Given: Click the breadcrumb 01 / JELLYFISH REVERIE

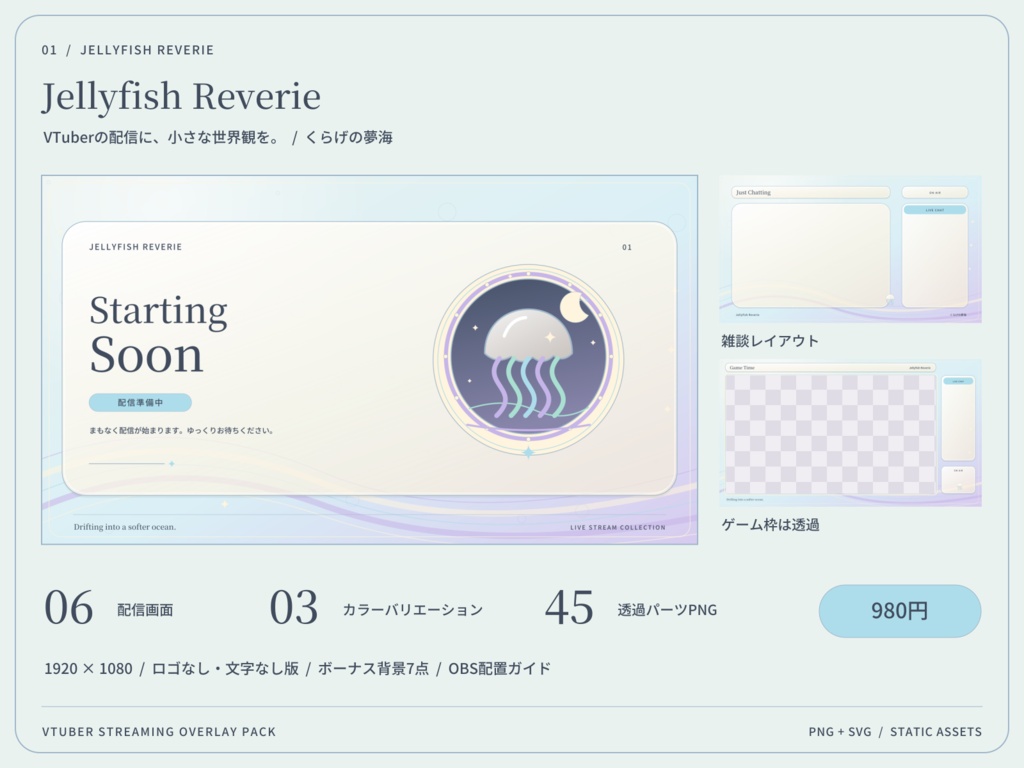Looking at the screenshot, I should (127, 50).
